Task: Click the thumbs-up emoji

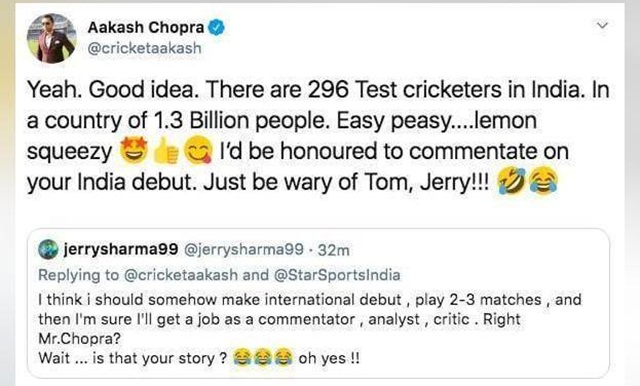Action: coord(166,151)
